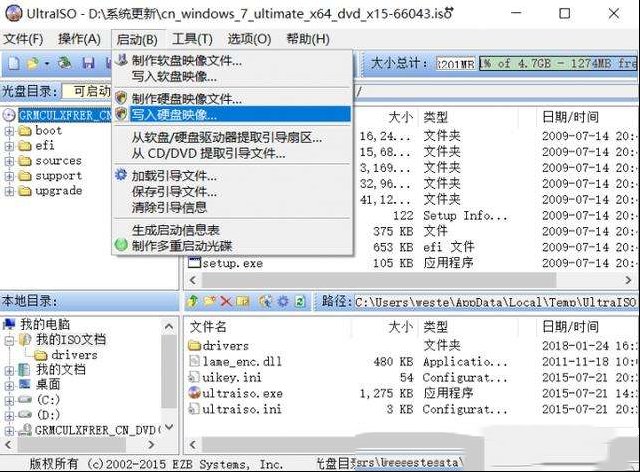The height and width of the screenshot is (472, 640).
Task: Open the 工具(T) menu
Action: pos(192,39)
